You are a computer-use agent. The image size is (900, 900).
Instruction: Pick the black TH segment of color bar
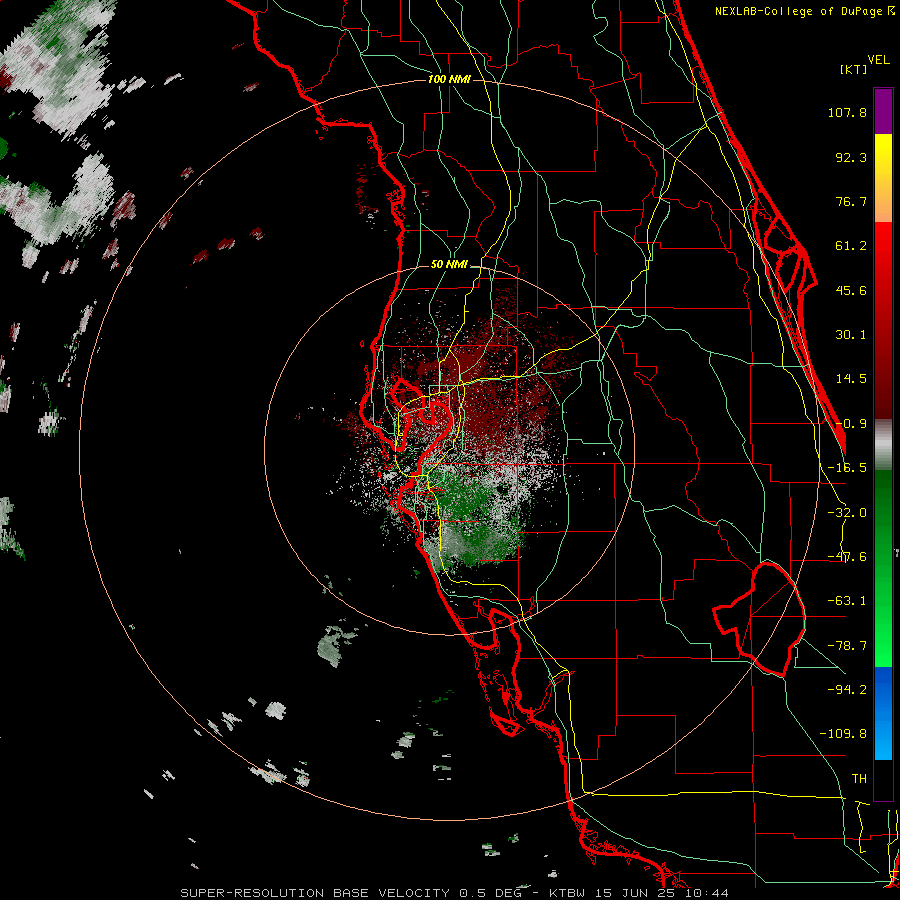coord(883,779)
